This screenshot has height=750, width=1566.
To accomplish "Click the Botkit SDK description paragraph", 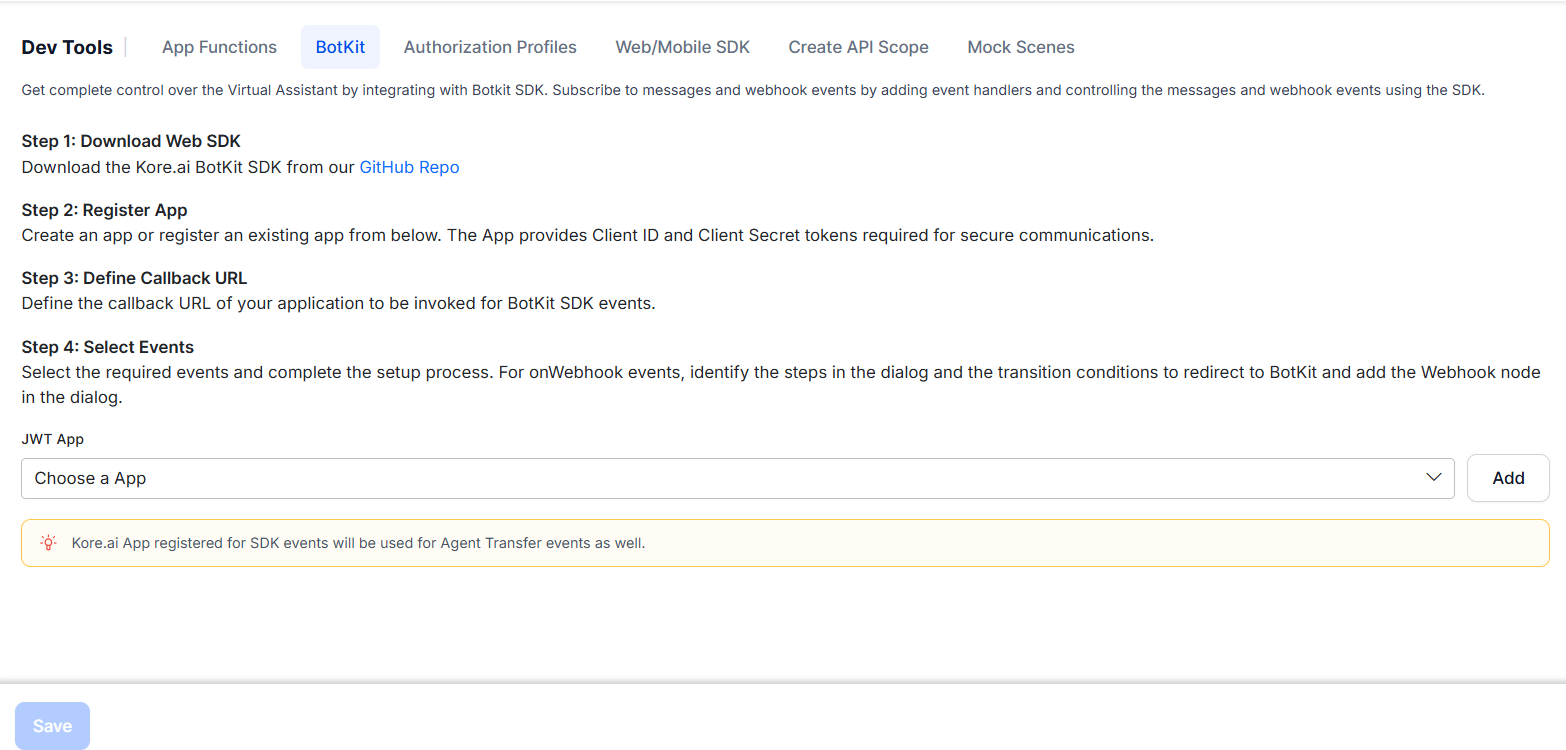I will click(753, 90).
